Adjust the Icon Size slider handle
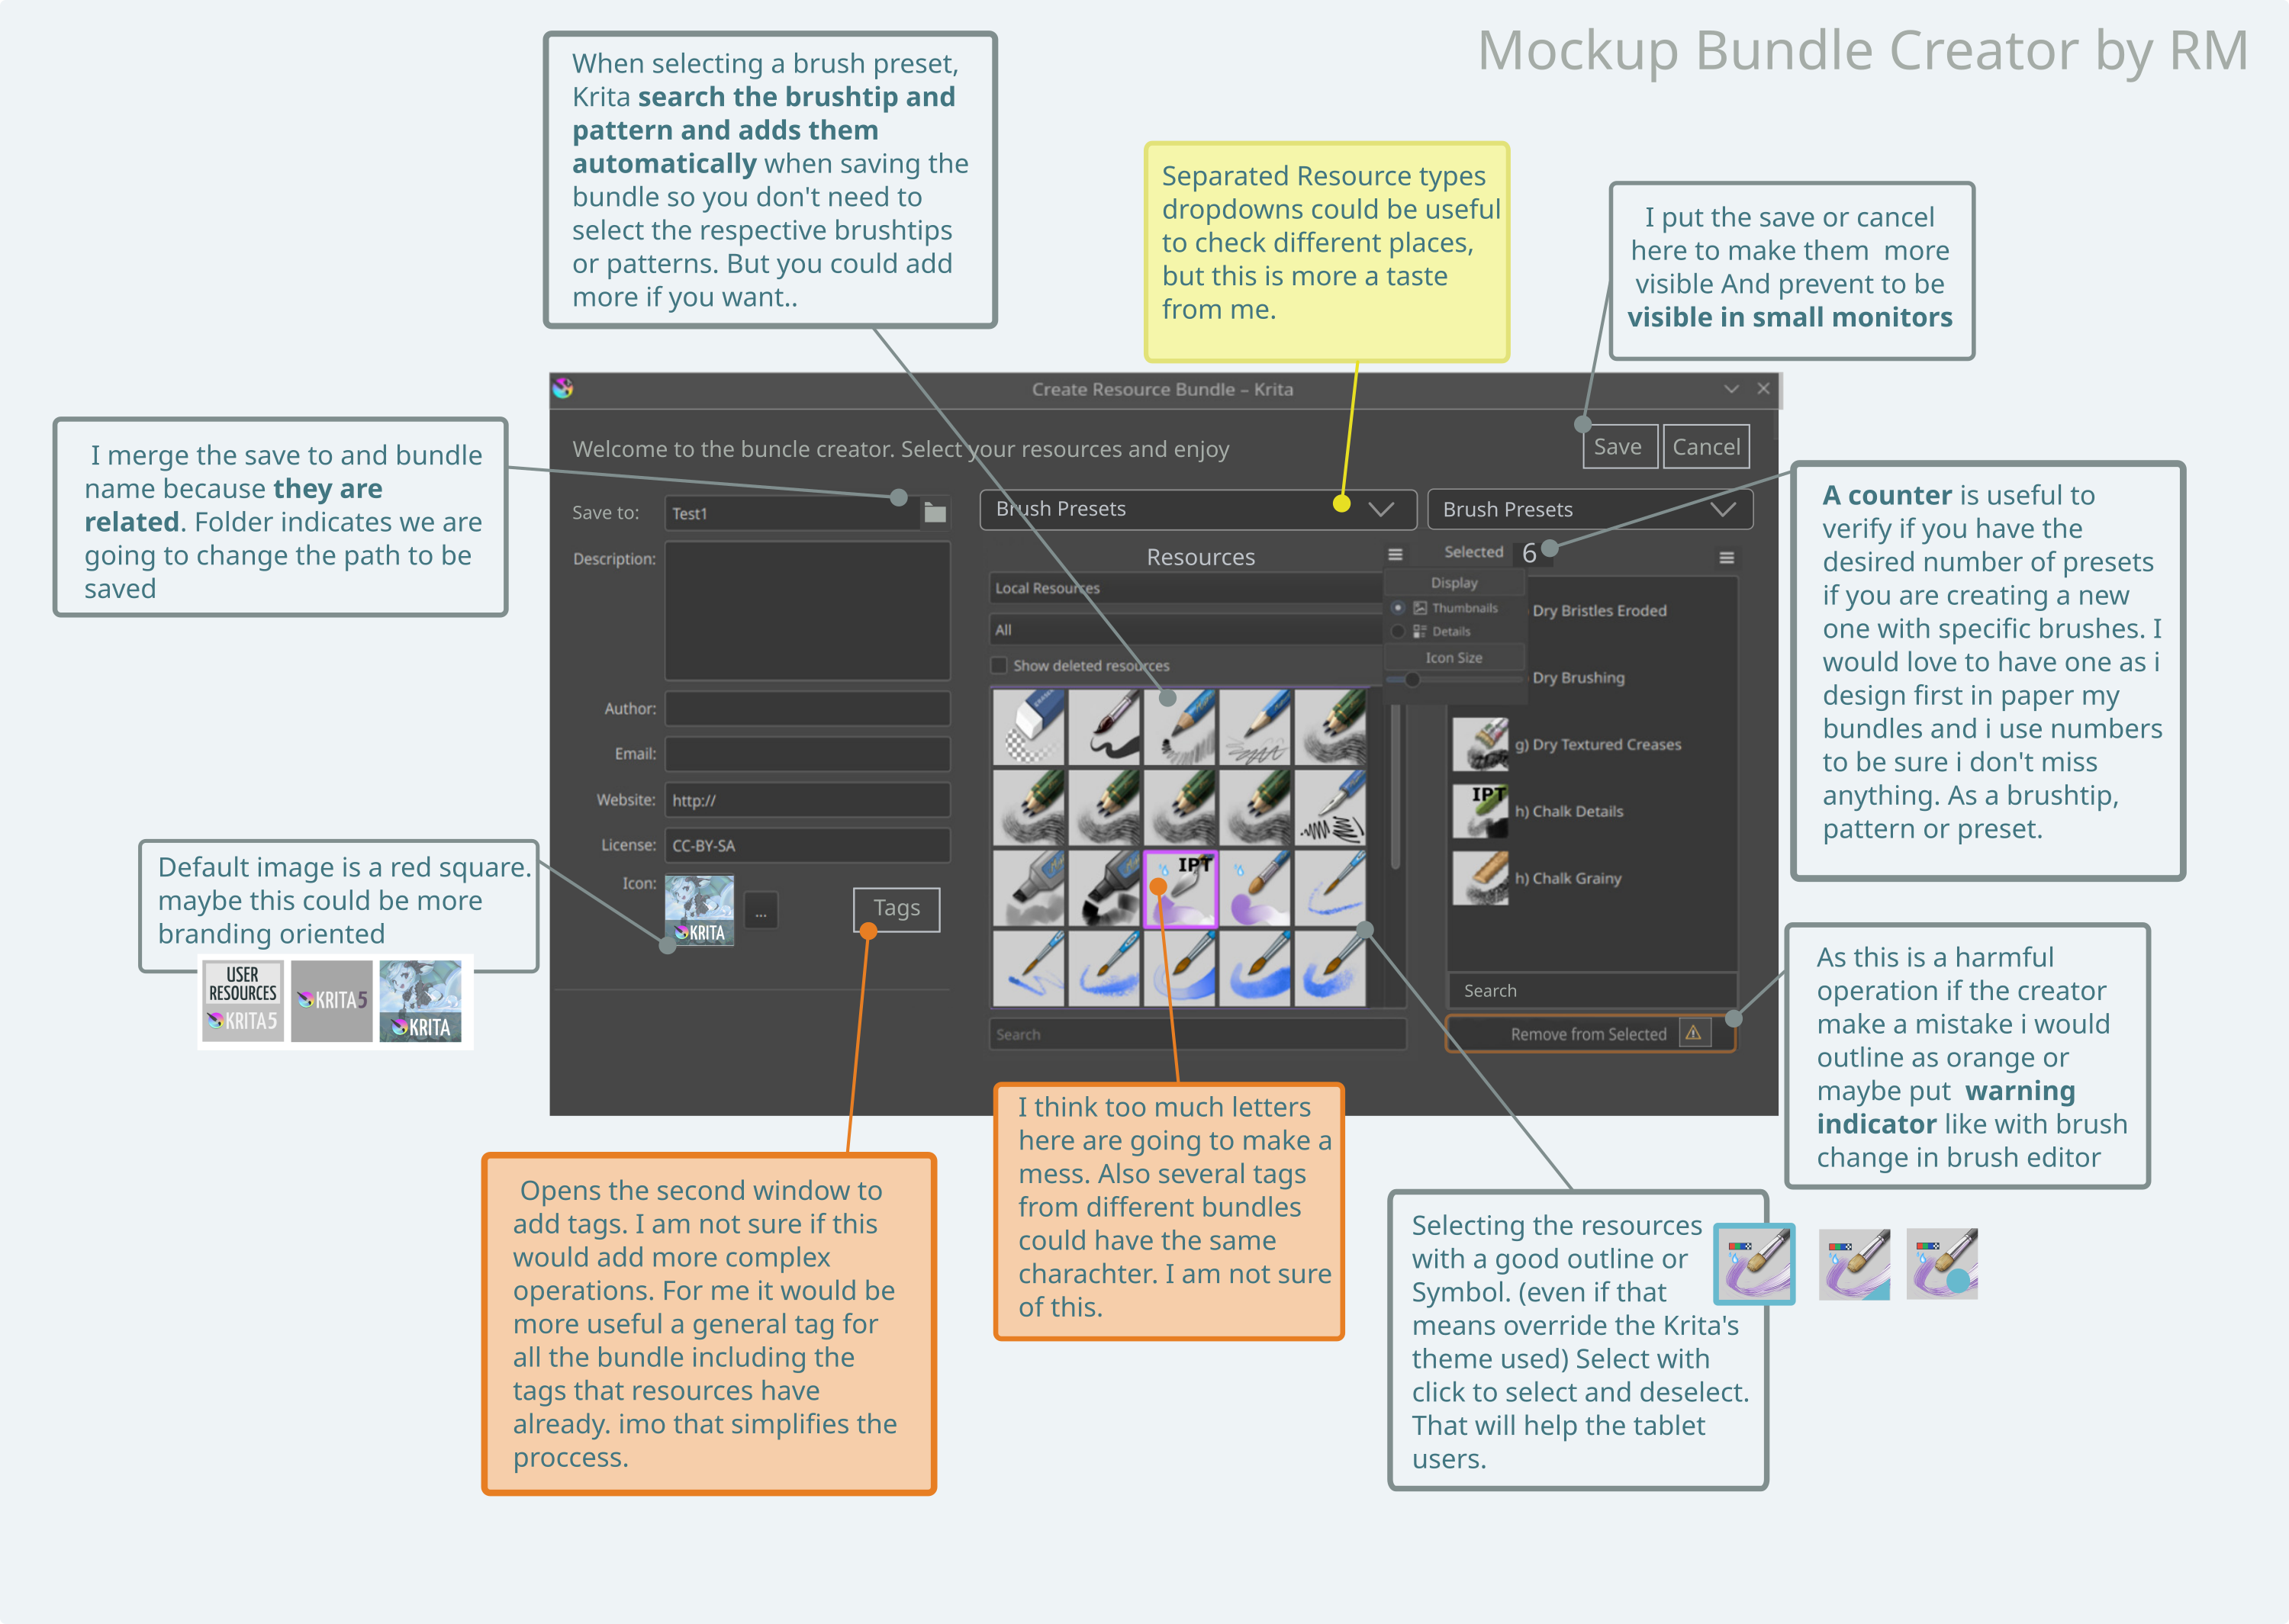This screenshot has height=1624, width=2289. [1412, 680]
